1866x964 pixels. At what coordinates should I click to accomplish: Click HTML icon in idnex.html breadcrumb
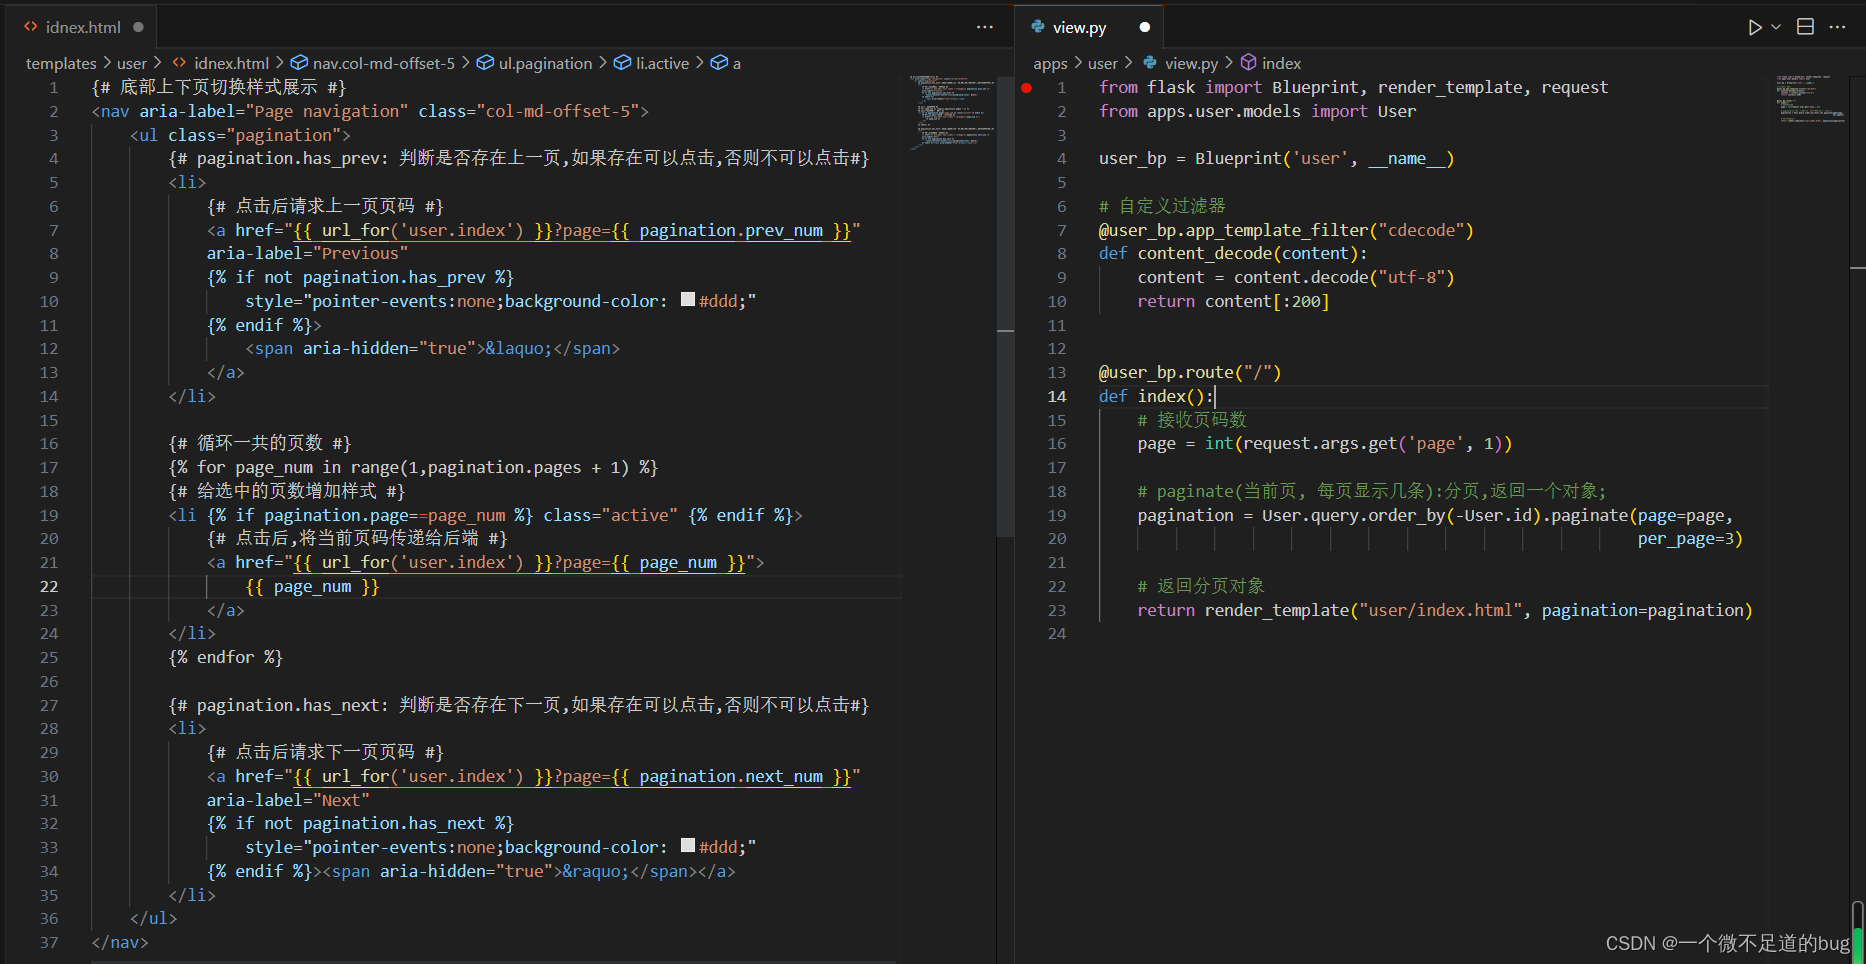coord(179,63)
